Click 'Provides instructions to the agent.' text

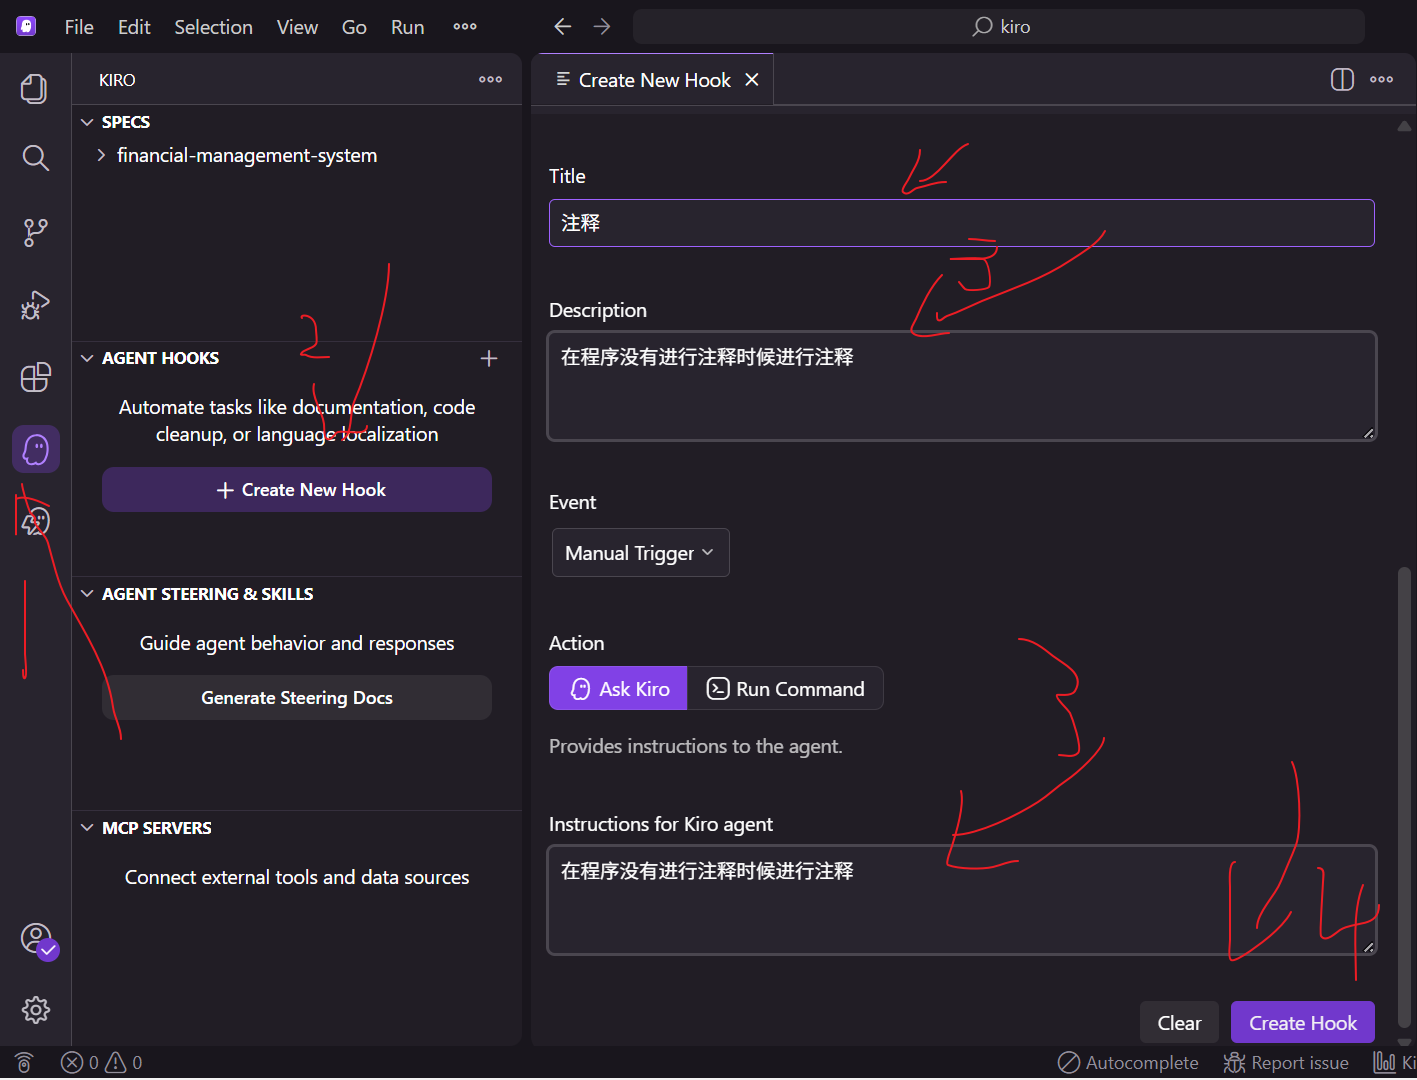696,746
